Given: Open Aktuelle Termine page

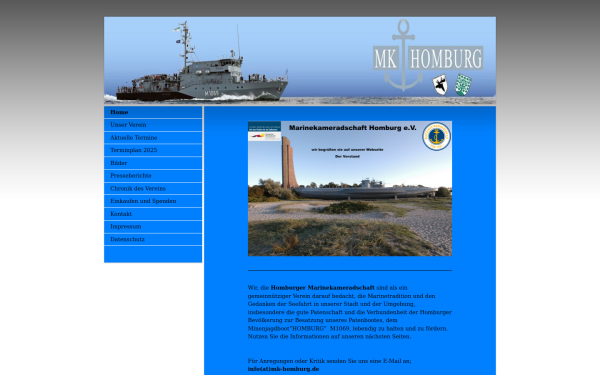Looking at the screenshot, I should pos(153,138).
